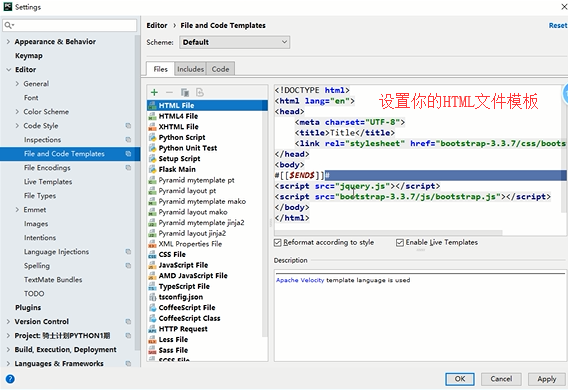Image resolution: width=568 pixels, height=390 pixels.
Task: Click the Less File template icon
Action: tap(153, 340)
